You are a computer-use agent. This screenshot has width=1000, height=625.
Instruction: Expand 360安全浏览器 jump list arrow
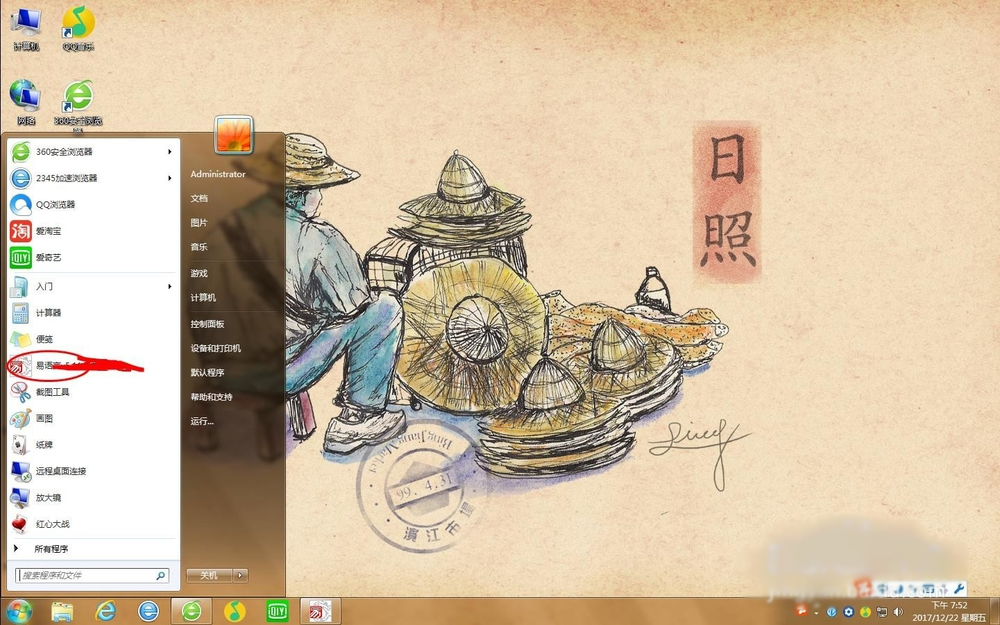tap(170, 152)
